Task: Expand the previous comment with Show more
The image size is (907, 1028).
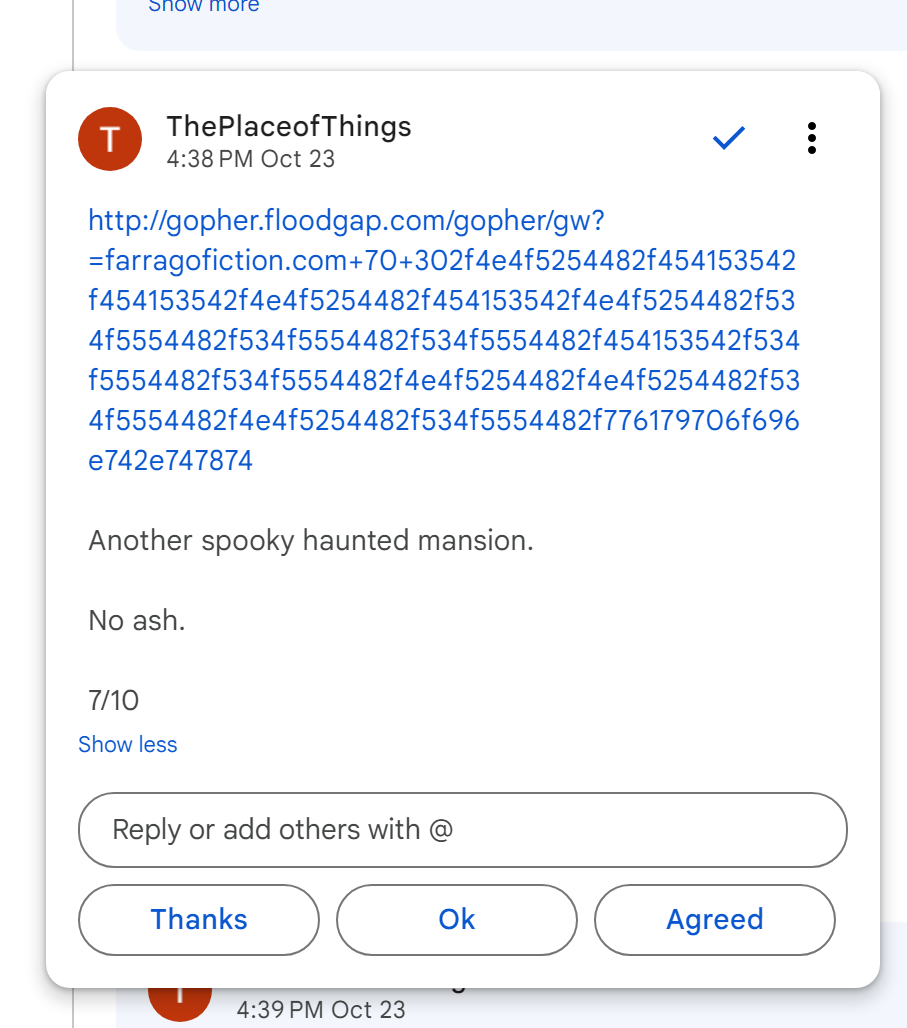Action: pos(204,6)
